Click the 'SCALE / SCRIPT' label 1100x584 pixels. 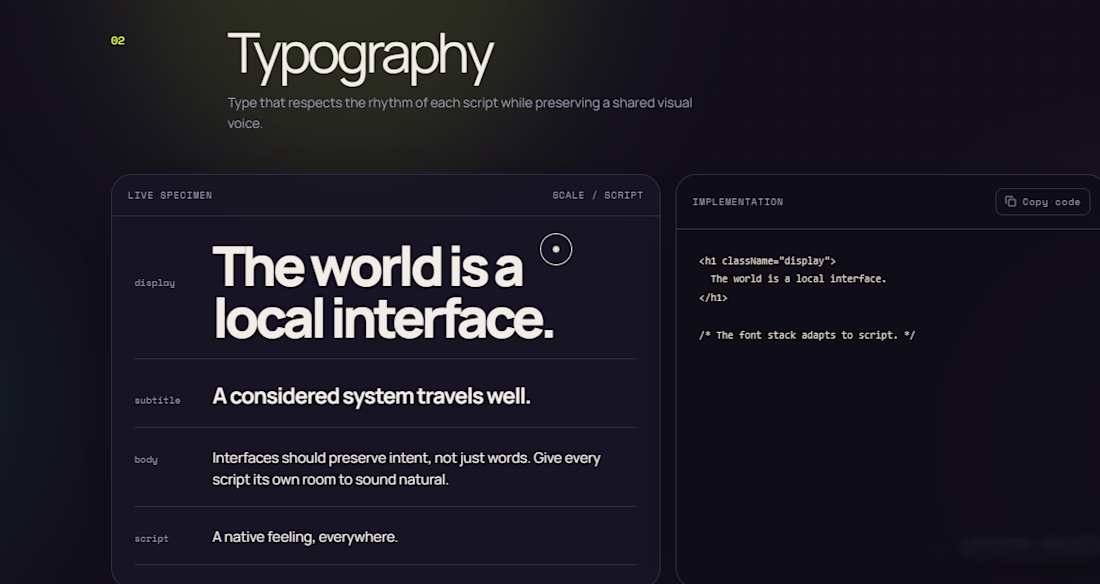click(x=598, y=195)
